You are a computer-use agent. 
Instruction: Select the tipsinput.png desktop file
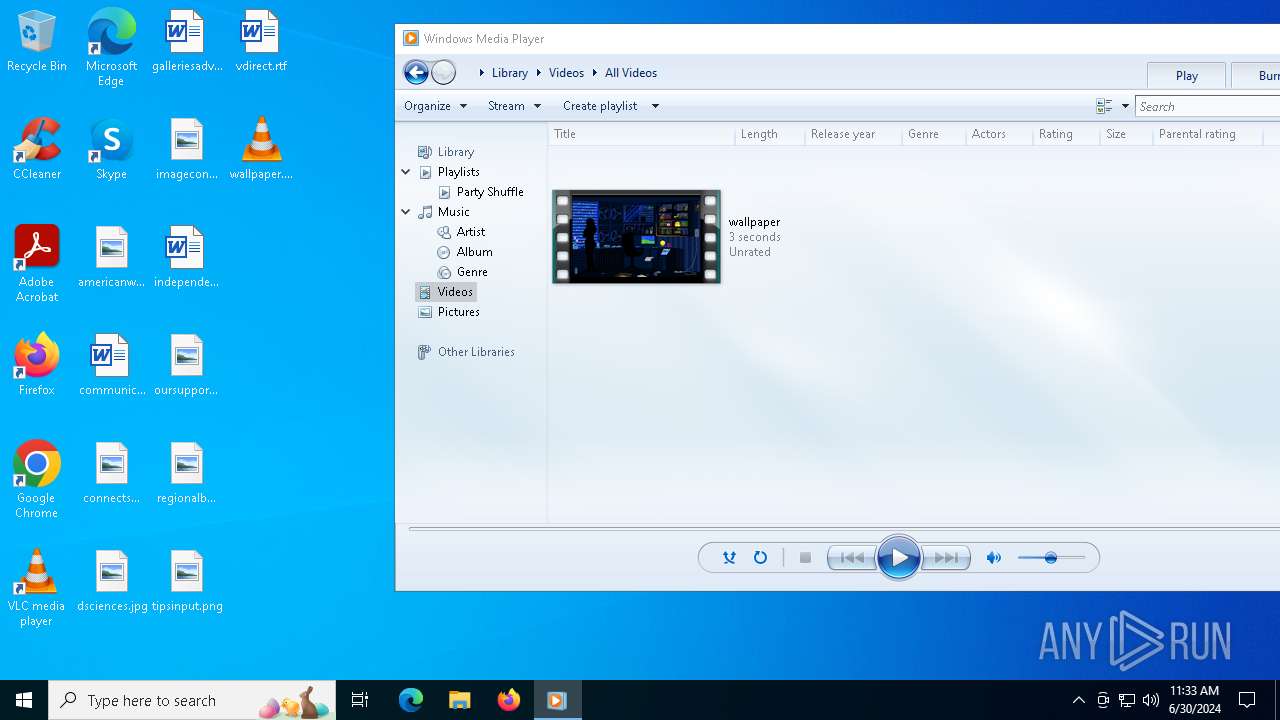[187, 581]
